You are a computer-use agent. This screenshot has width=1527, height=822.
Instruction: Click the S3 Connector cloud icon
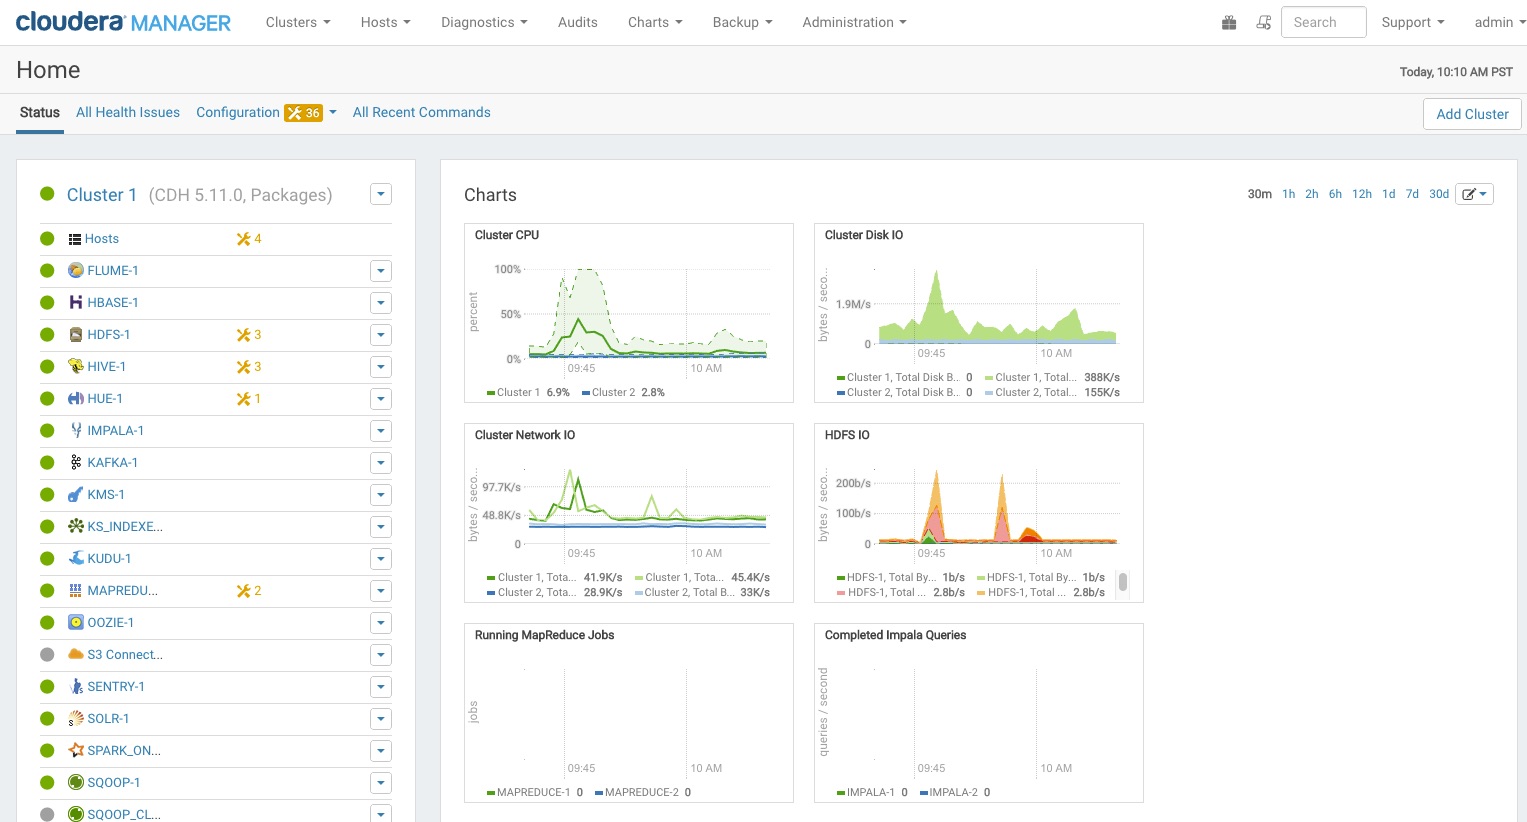(x=75, y=655)
